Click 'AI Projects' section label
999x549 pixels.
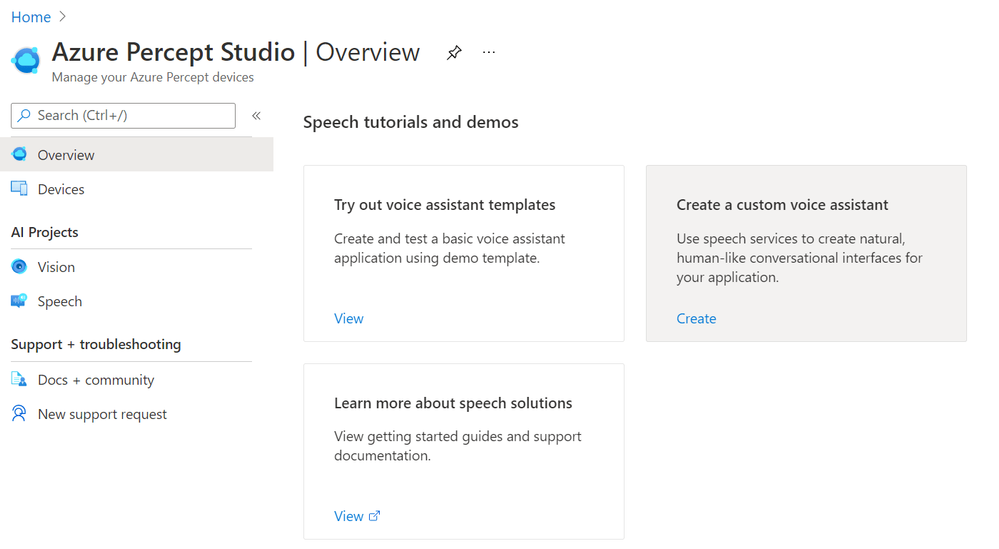[45, 232]
